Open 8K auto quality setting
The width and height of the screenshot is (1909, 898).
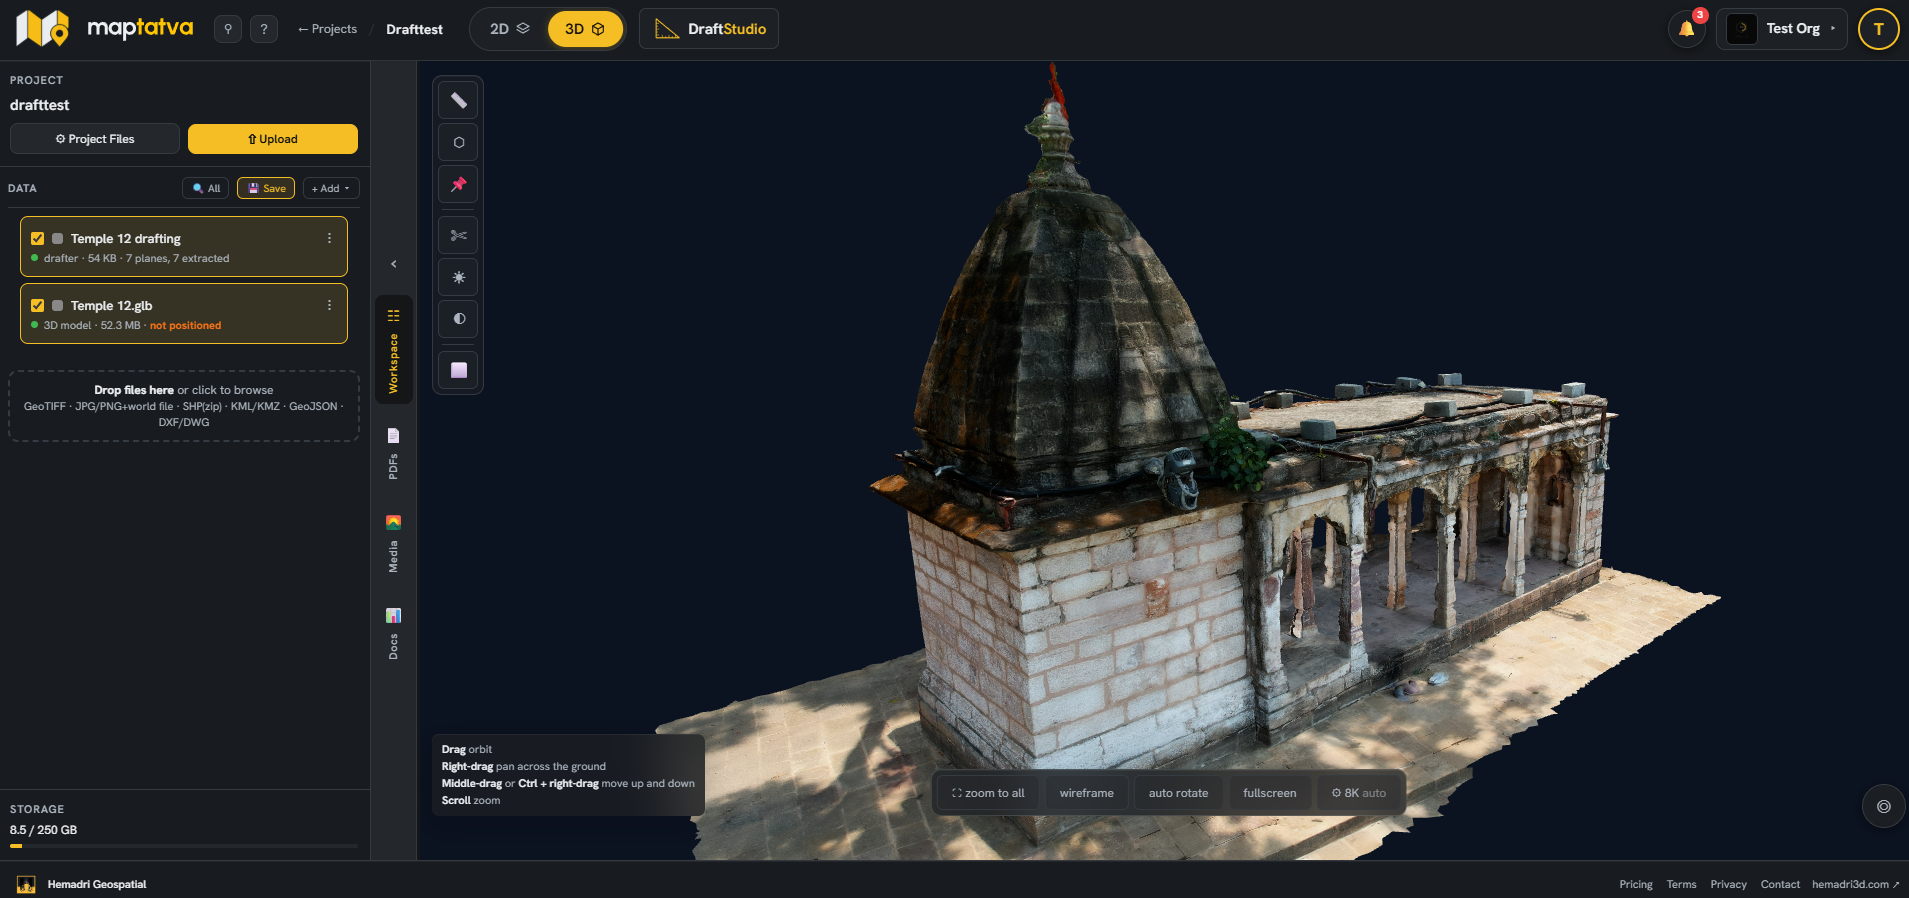[1358, 793]
